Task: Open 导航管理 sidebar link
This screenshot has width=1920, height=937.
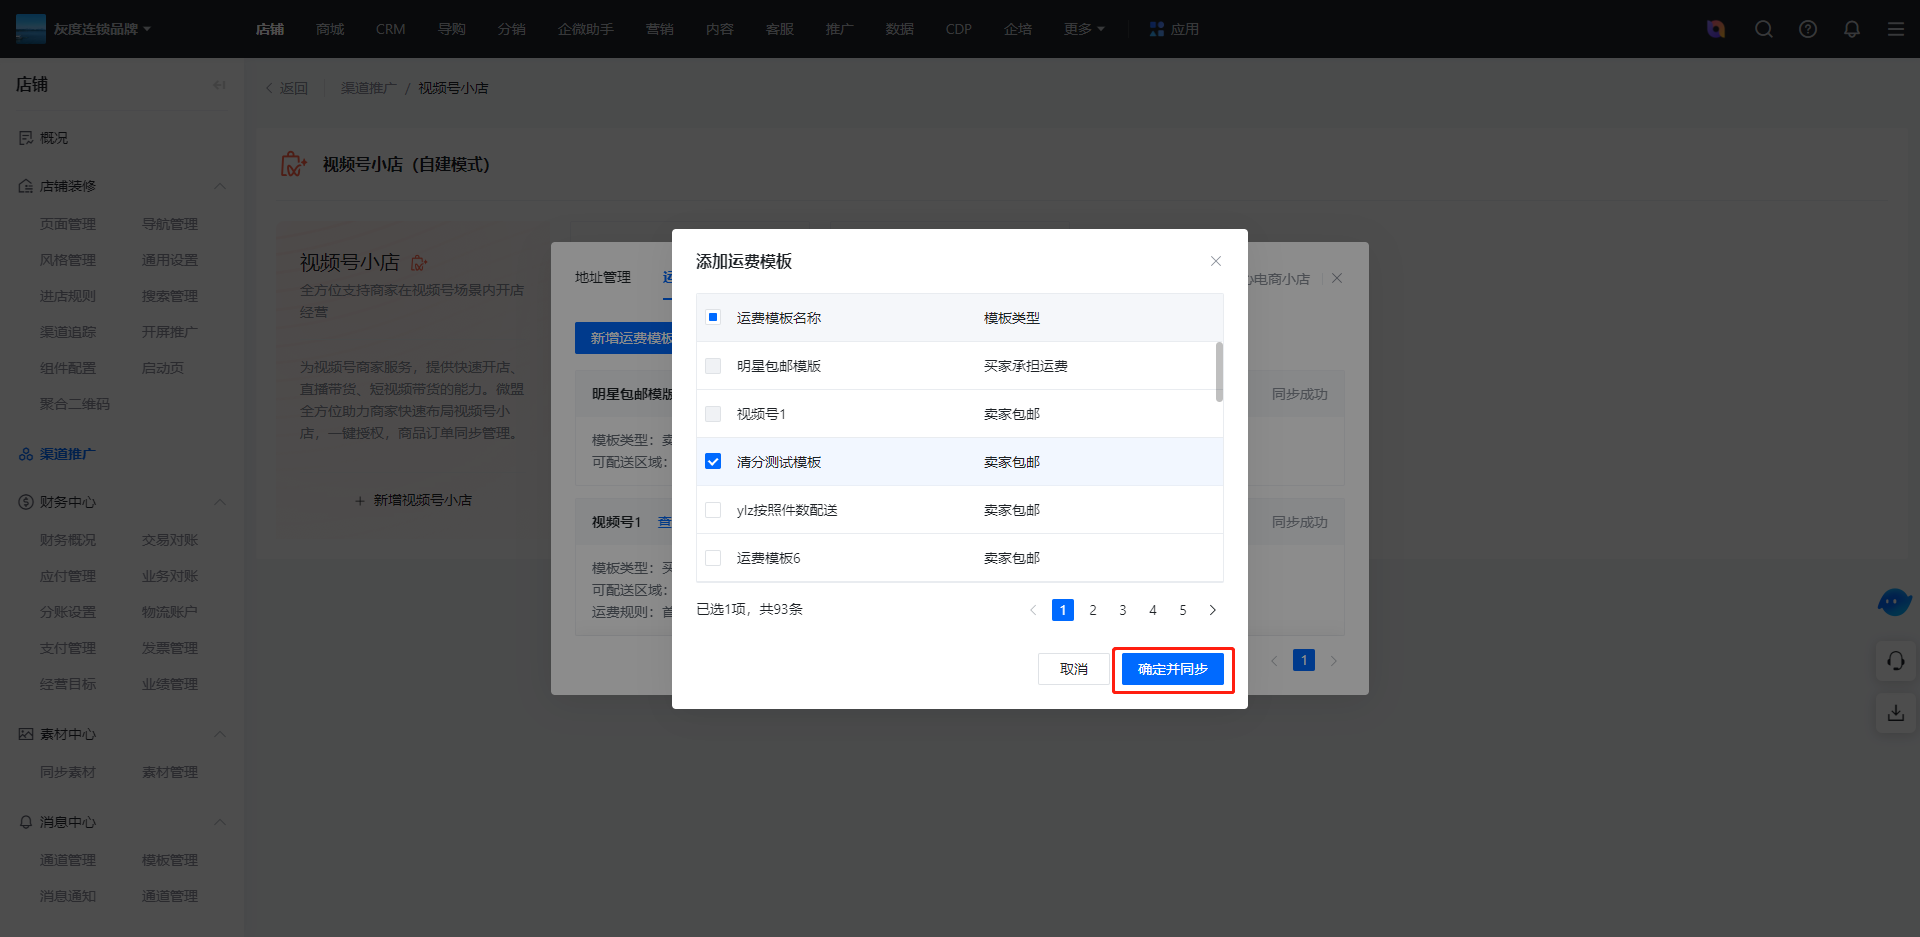Action: click(x=170, y=224)
